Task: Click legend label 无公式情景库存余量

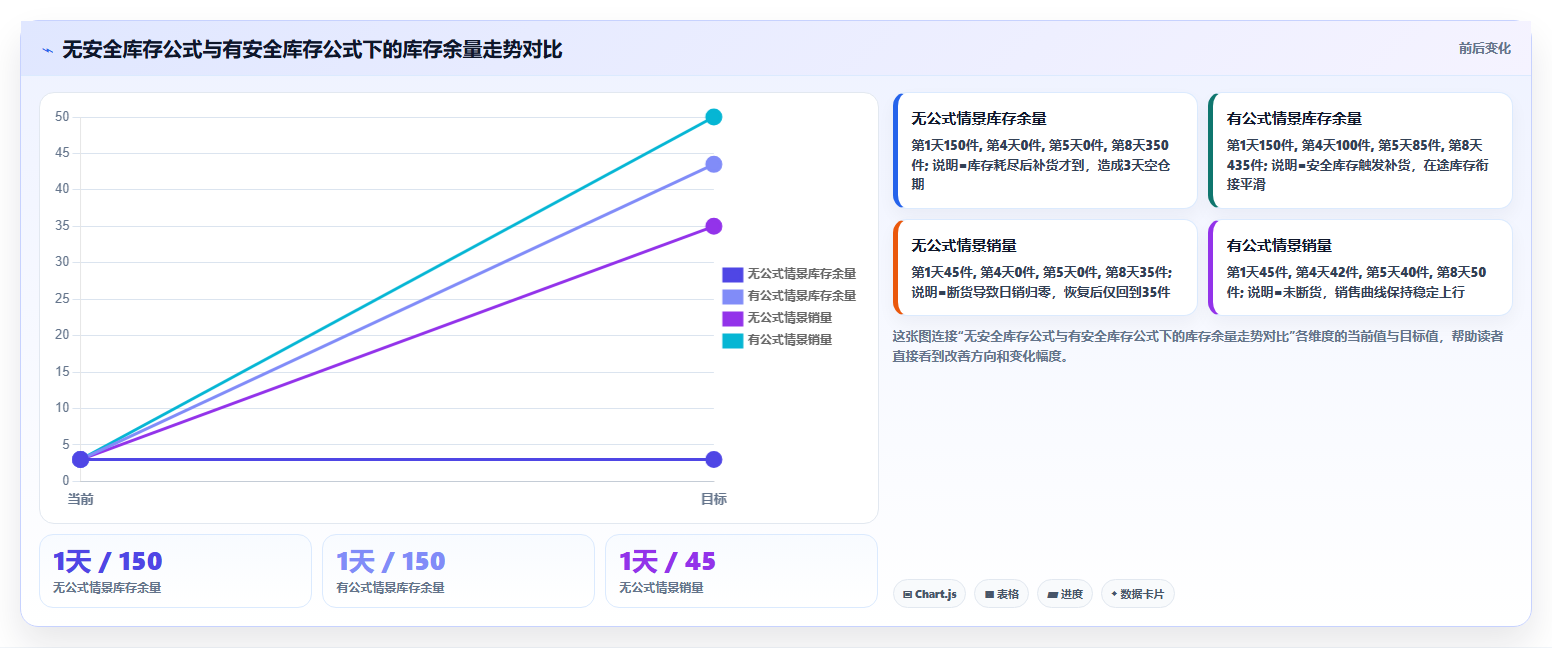Action: pyautogui.click(x=801, y=274)
